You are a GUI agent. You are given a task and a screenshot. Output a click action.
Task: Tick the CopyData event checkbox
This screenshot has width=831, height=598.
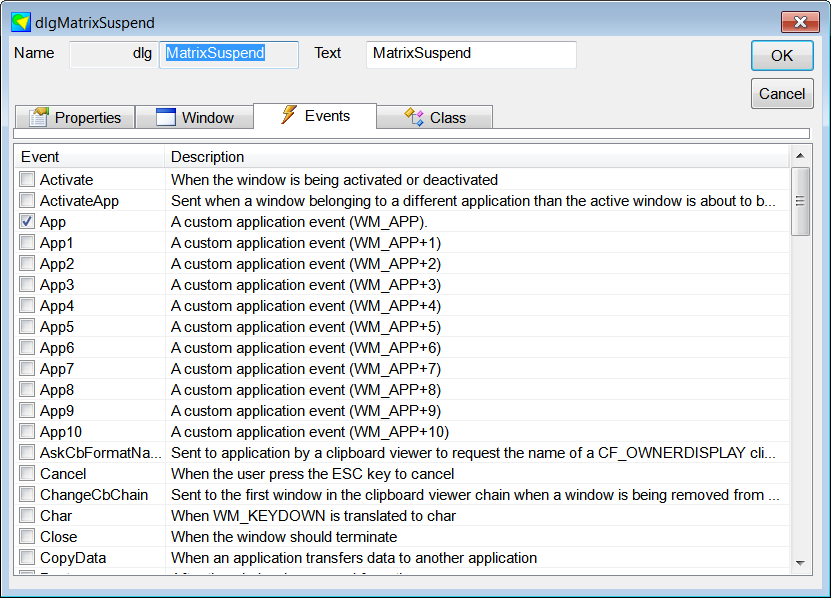click(x=27, y=558)
